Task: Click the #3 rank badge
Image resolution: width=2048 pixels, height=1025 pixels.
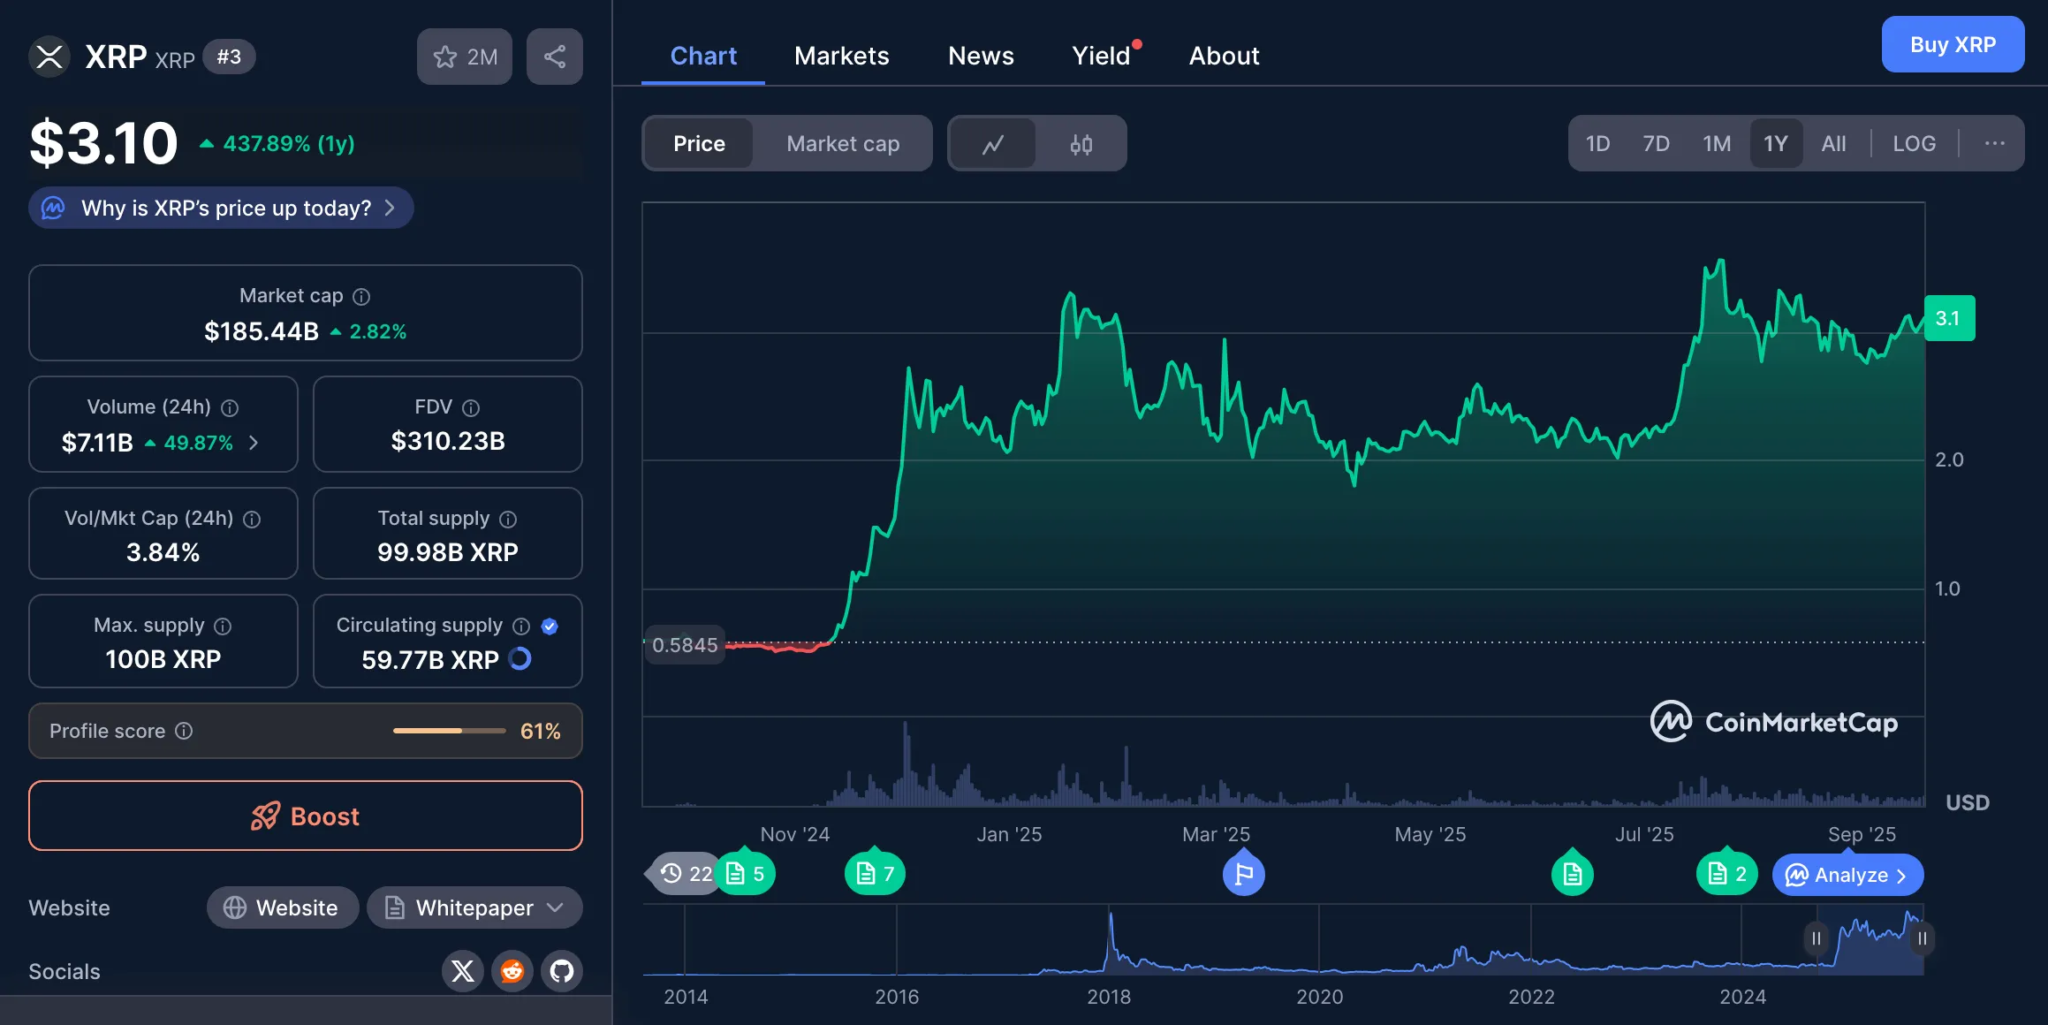Action: 229,57
